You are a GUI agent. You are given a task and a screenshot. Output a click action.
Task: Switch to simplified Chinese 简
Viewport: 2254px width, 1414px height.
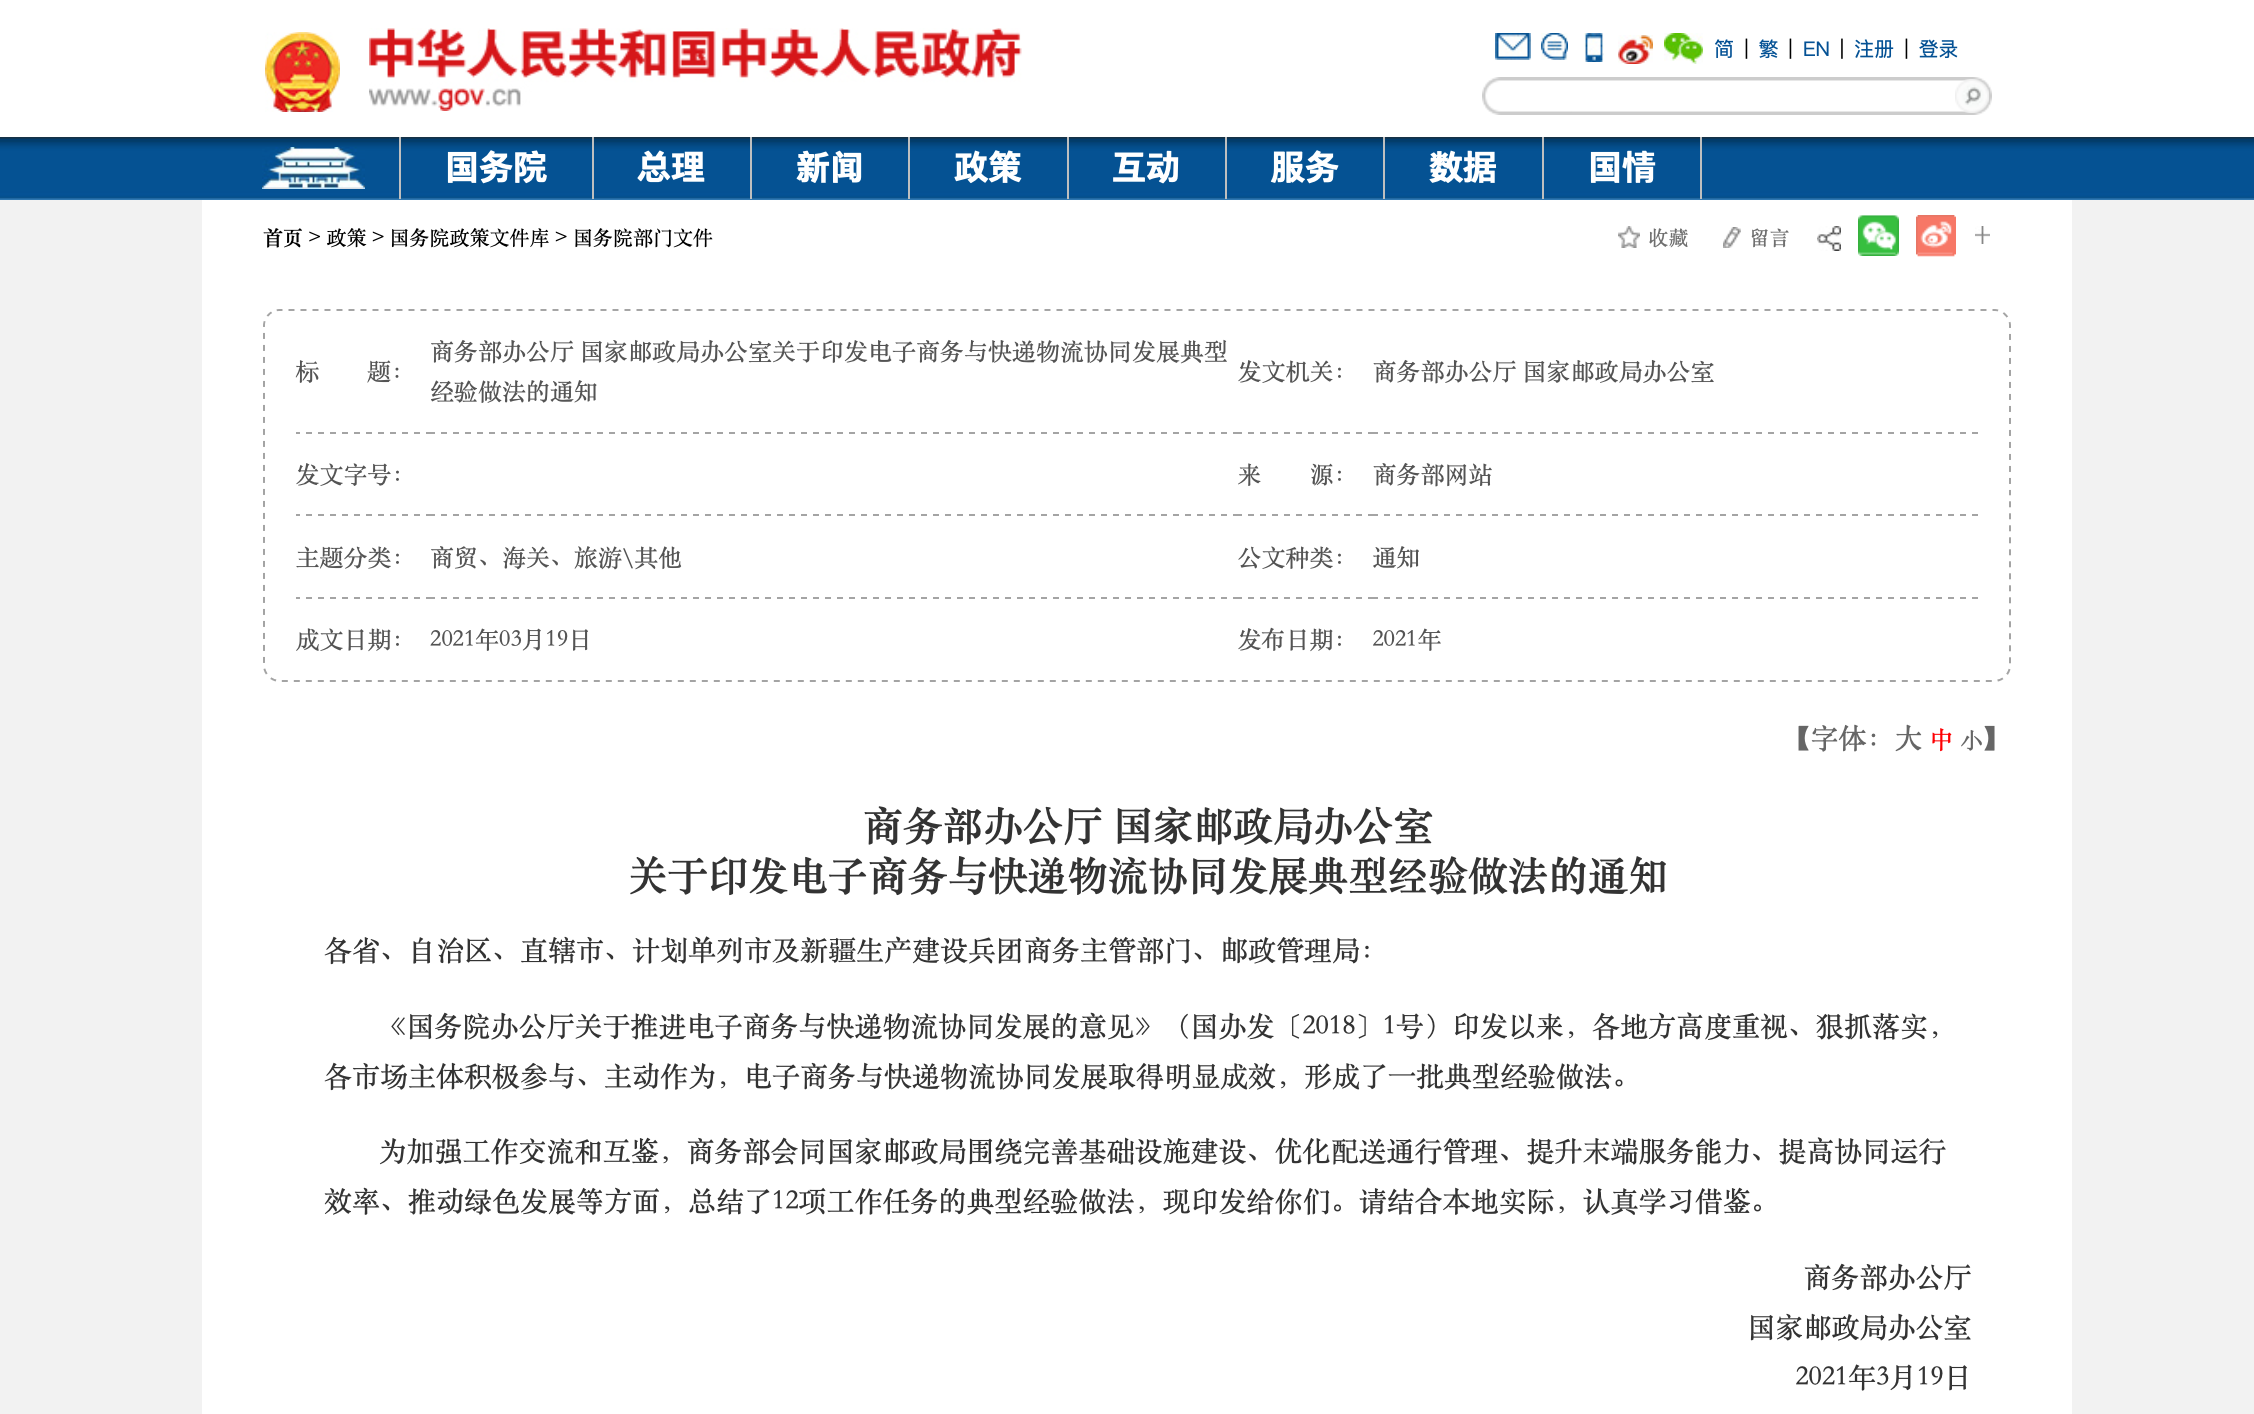[x=1724, y=49]
